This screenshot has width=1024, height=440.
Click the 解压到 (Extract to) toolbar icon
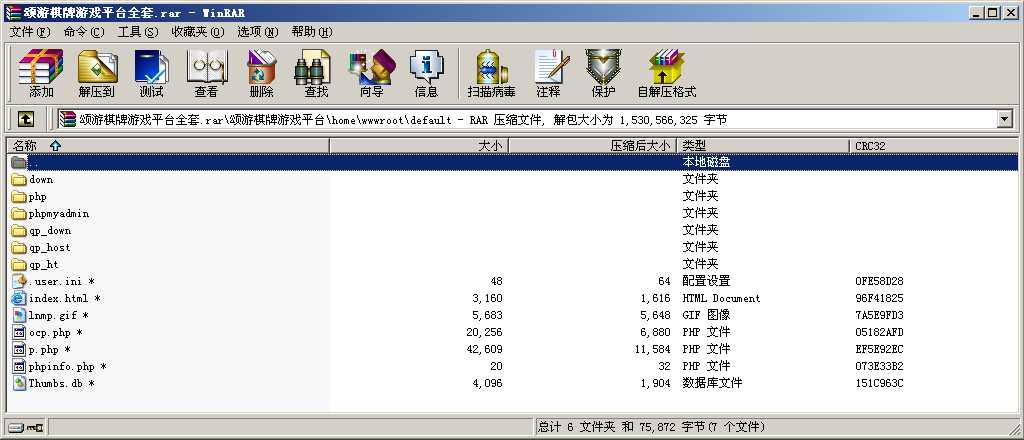(97, 67)
